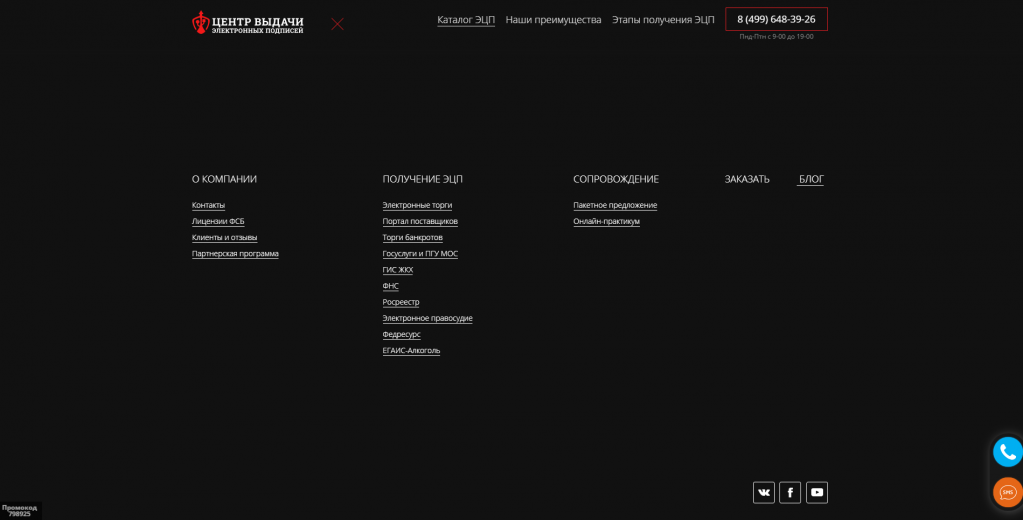1023x520 pixels.
Task: Open the Заказать menu item
Action: (747, 179)
